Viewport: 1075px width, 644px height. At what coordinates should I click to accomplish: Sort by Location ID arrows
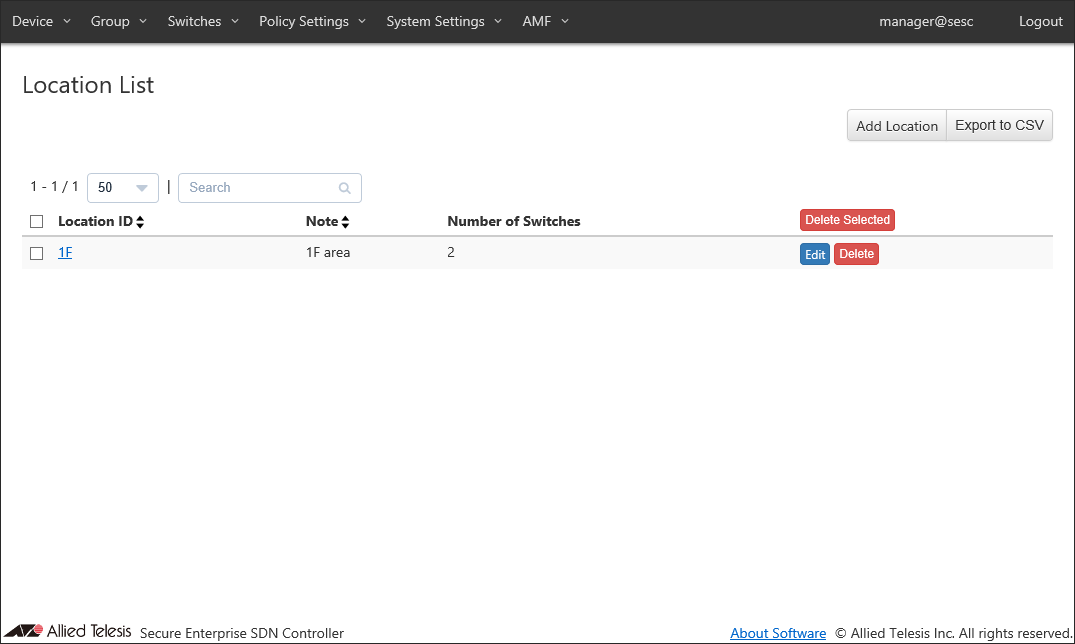click(x=140, y=222)
